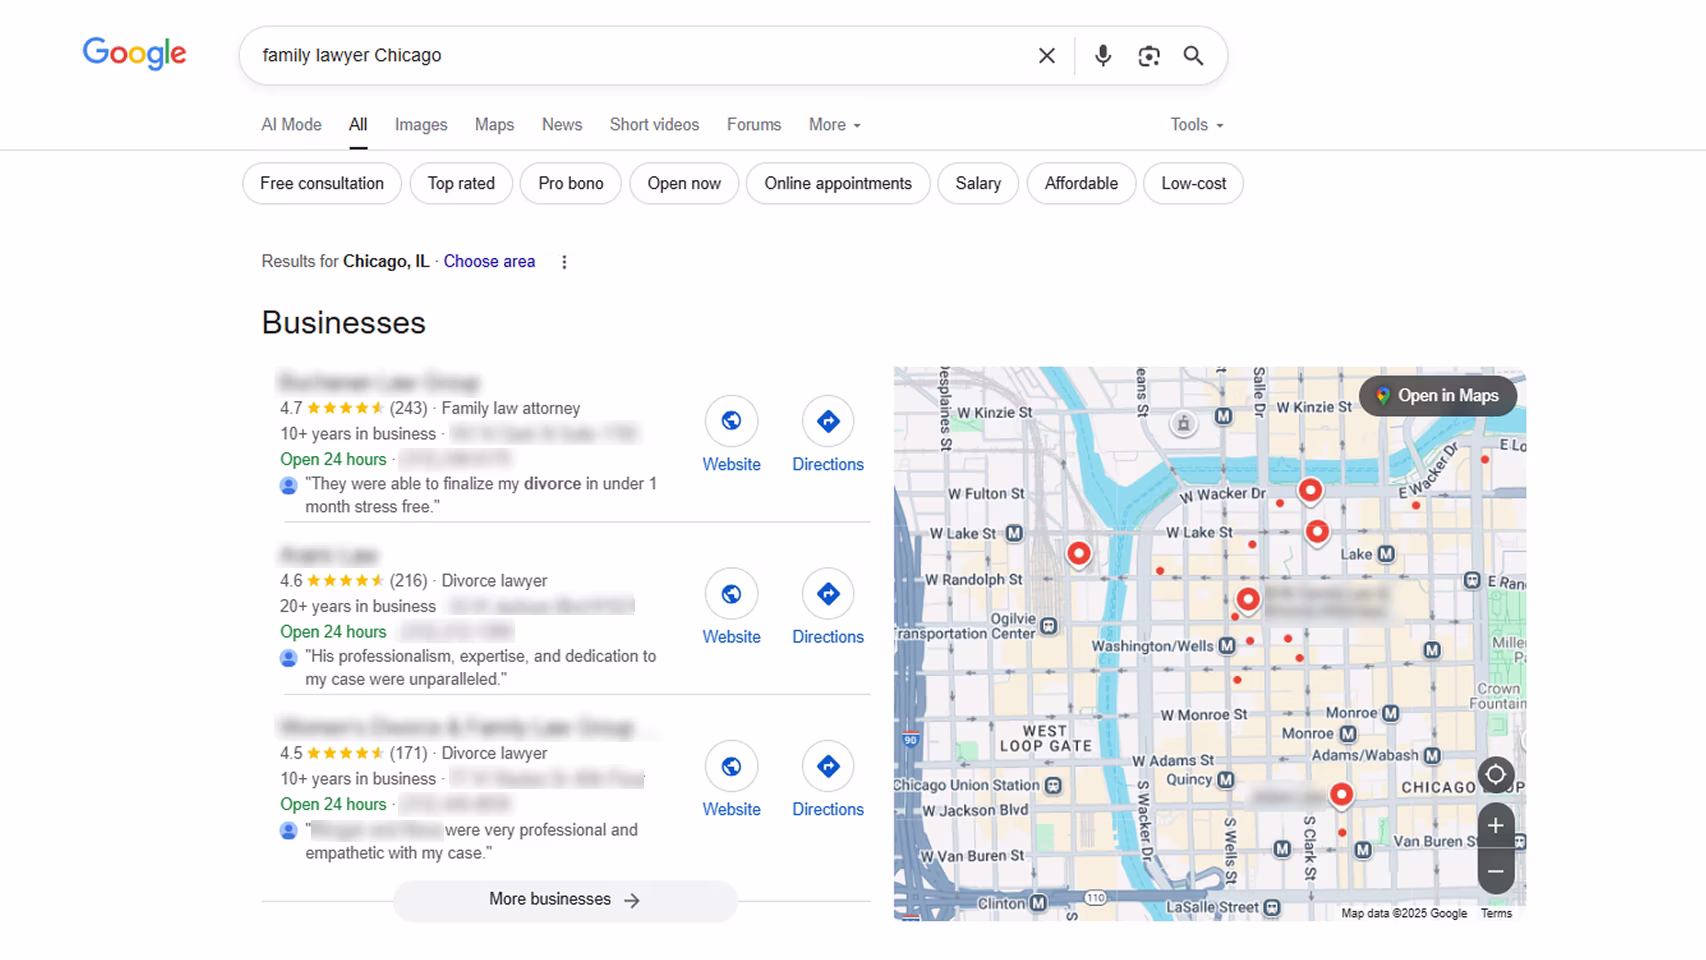Toggle the Affordable filter chip
The width and height of the screenshot is (1706, 960).
pos(1081,183)
